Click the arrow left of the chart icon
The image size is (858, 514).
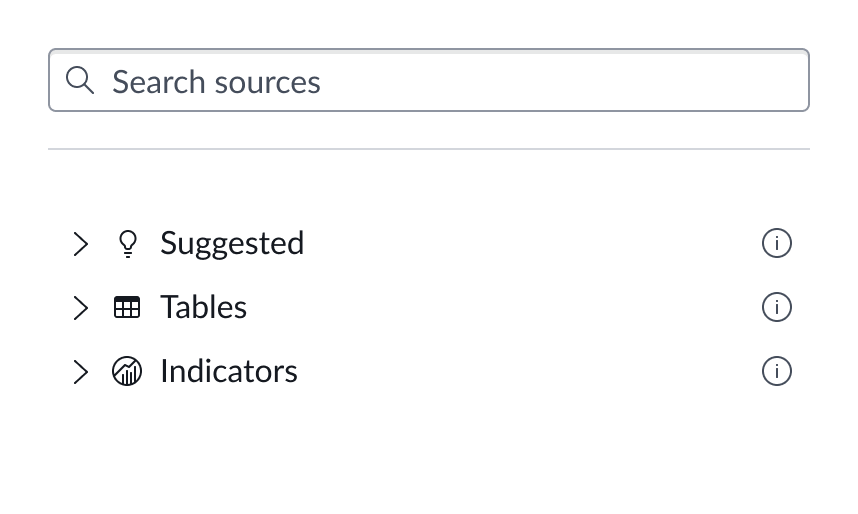(81, 372)
